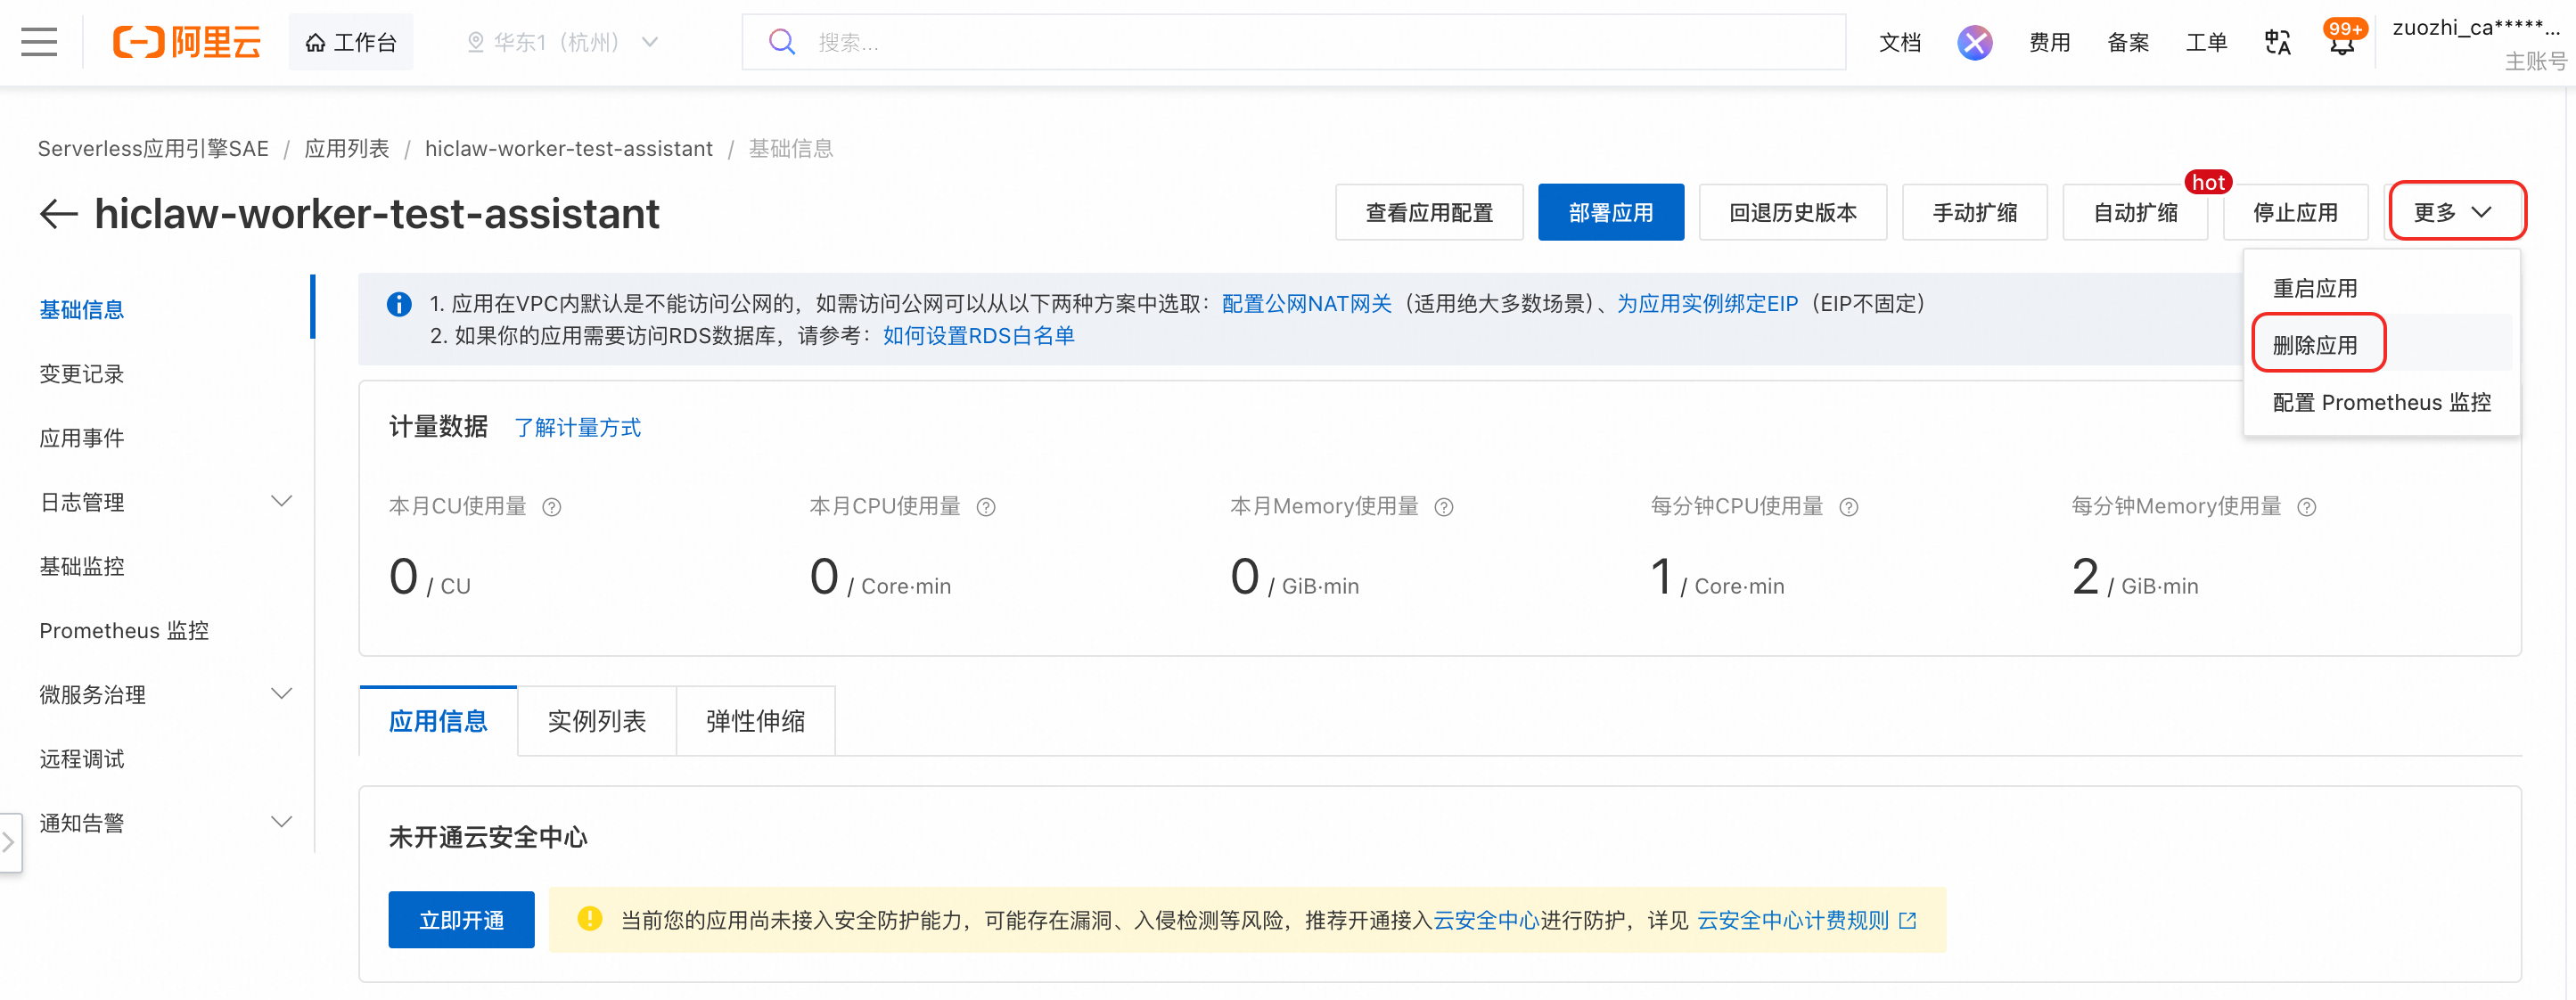This screenshot has width=2576, height=1000.
Task: Click the blue info icon in notice
Action: [399, 304]
